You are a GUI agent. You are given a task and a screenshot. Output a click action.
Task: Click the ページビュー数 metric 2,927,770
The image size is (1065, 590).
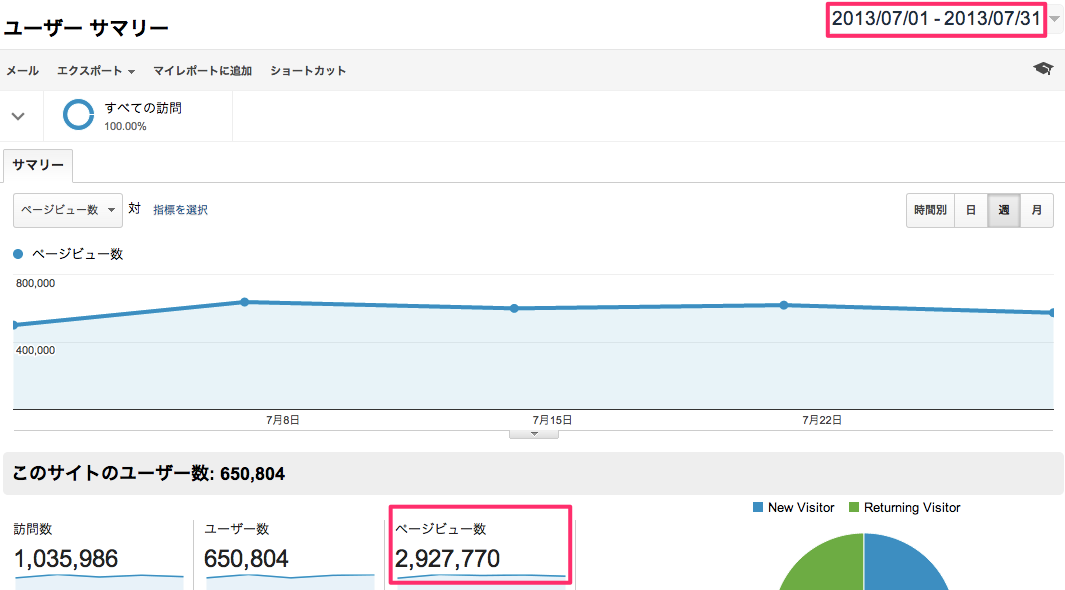coord(448,559)
